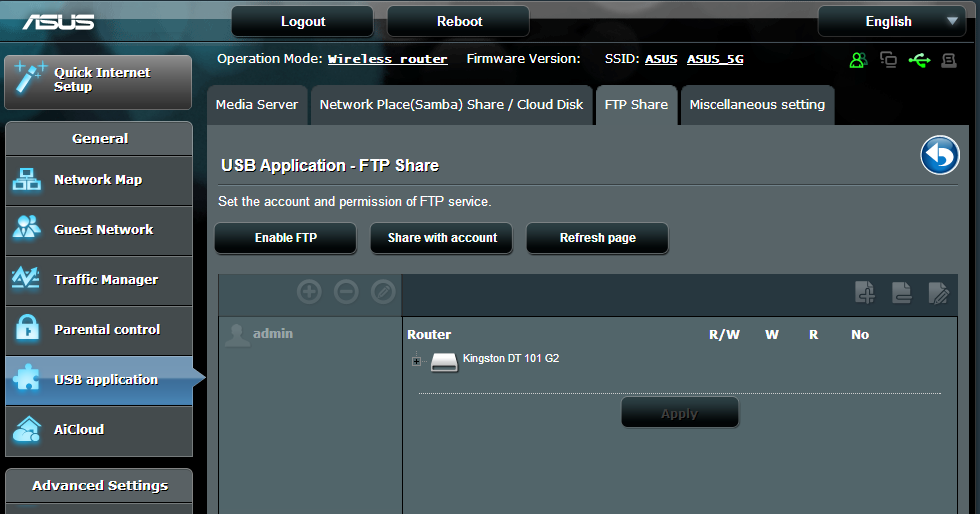Click the ASUS logo
The height and width of the screenshot is (514, 980).
[x=58, y=22]
